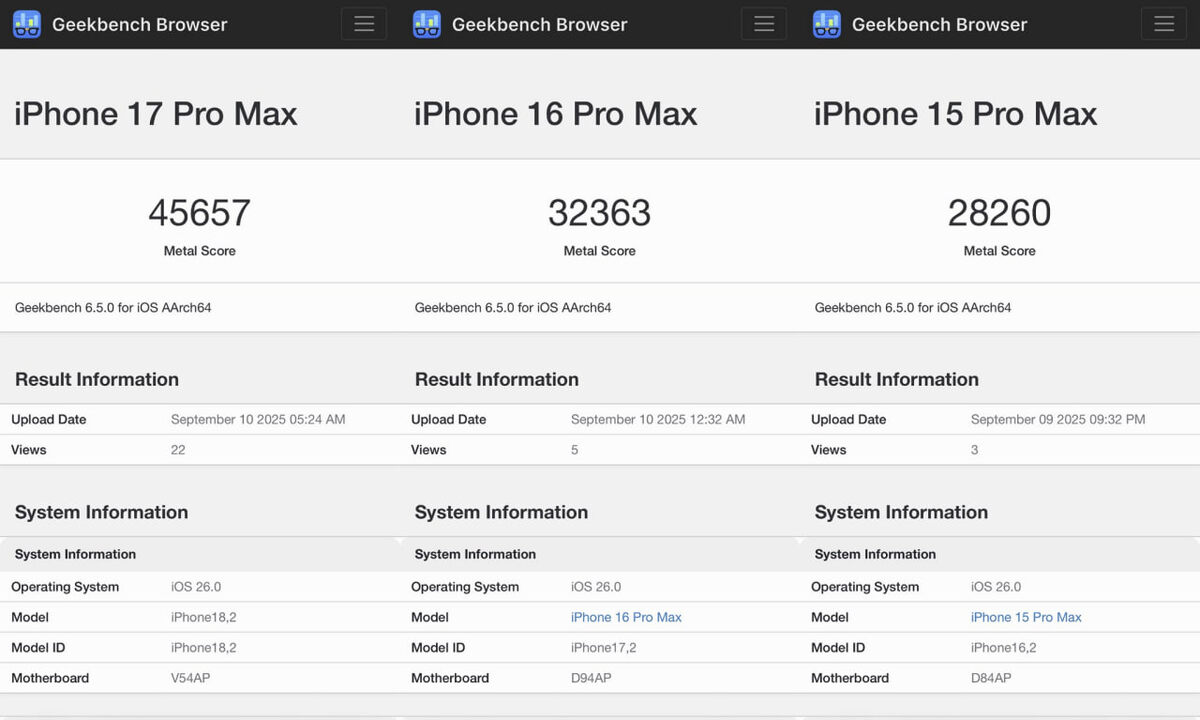Screen dimensions: 1200x720
Task: Open hamburger menu in iPhone 15 Pro Max panel
Action: click(1164, 24)
